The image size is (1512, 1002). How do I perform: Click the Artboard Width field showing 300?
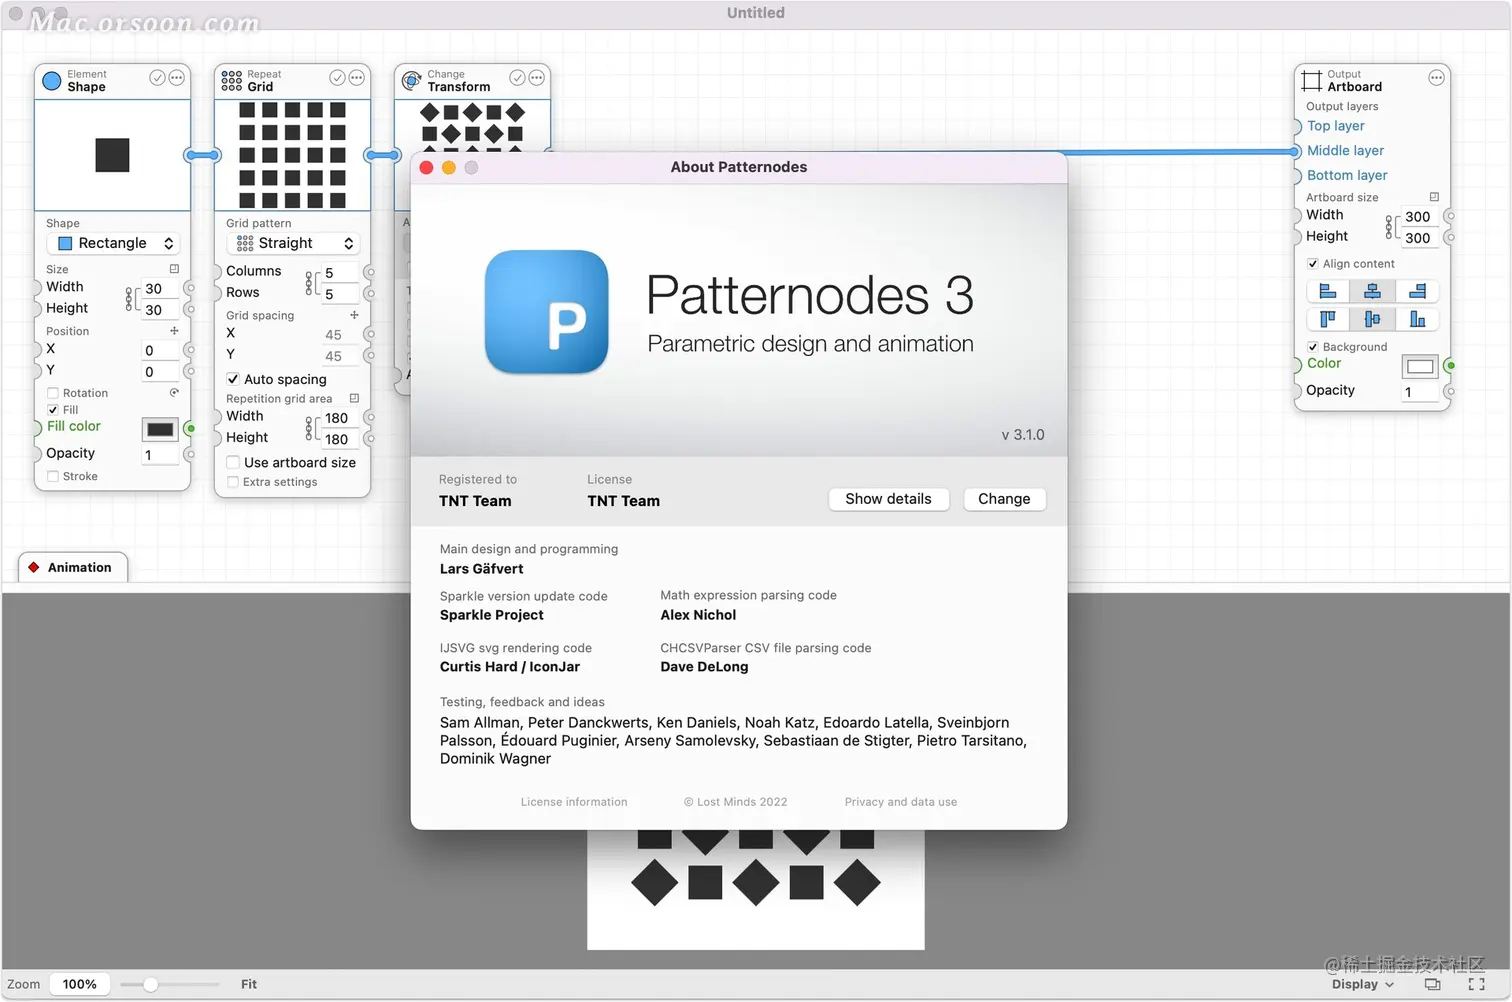click(1419, 217)
